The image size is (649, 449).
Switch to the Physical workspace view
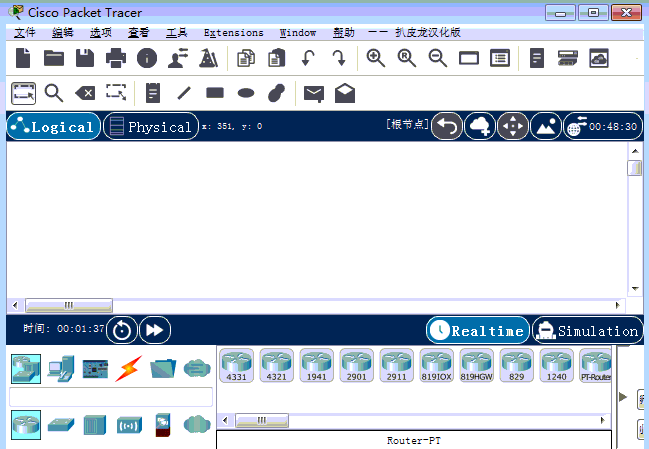(151, 126)
